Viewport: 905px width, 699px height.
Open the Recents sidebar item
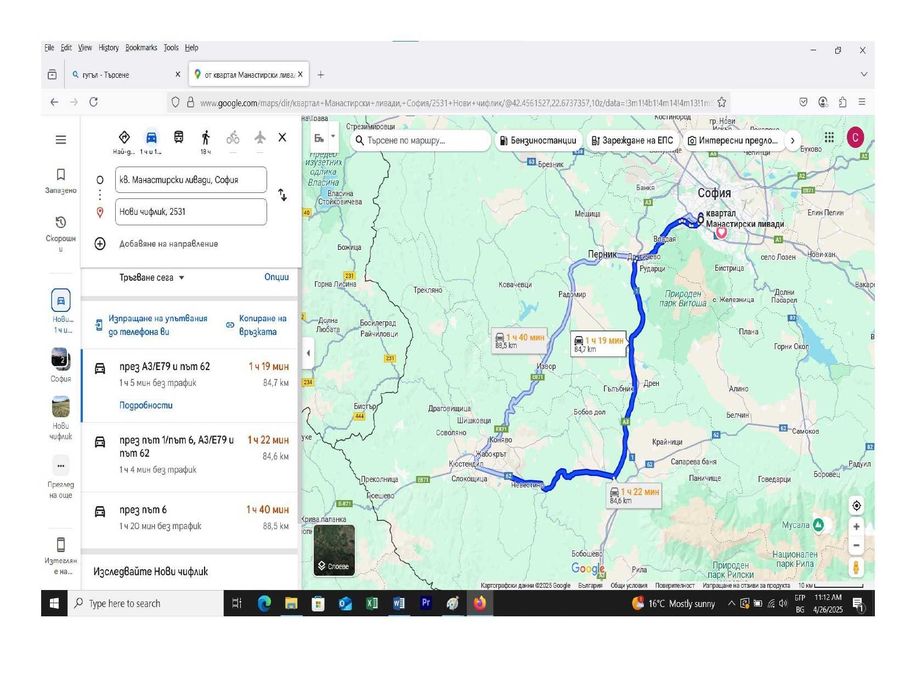[x=61, y=233]
